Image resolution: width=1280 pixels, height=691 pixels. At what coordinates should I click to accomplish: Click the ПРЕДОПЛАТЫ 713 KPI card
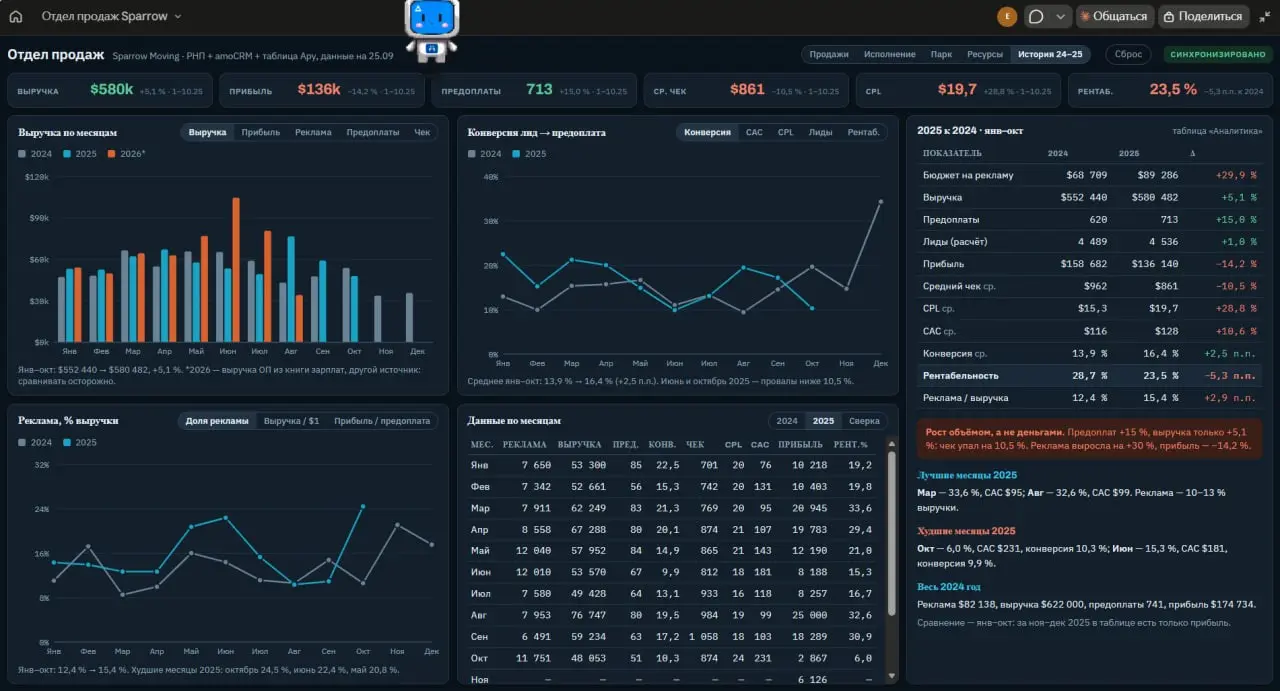533,90
